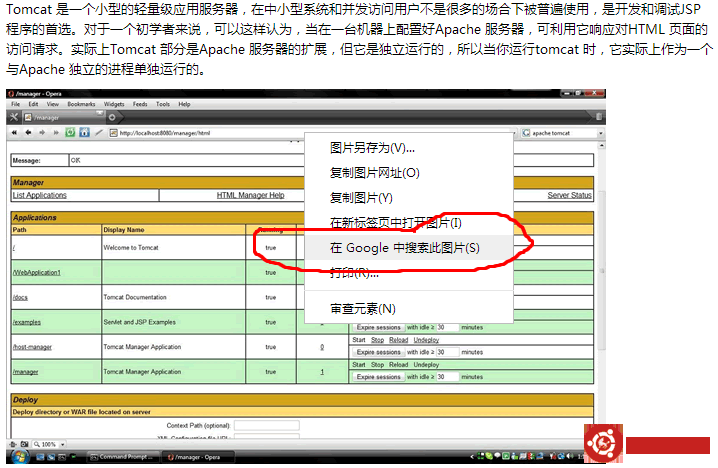The image size is (718, 468).
Task: Select 图片另存为(V)... from context menu
Action: click(372, 148)
